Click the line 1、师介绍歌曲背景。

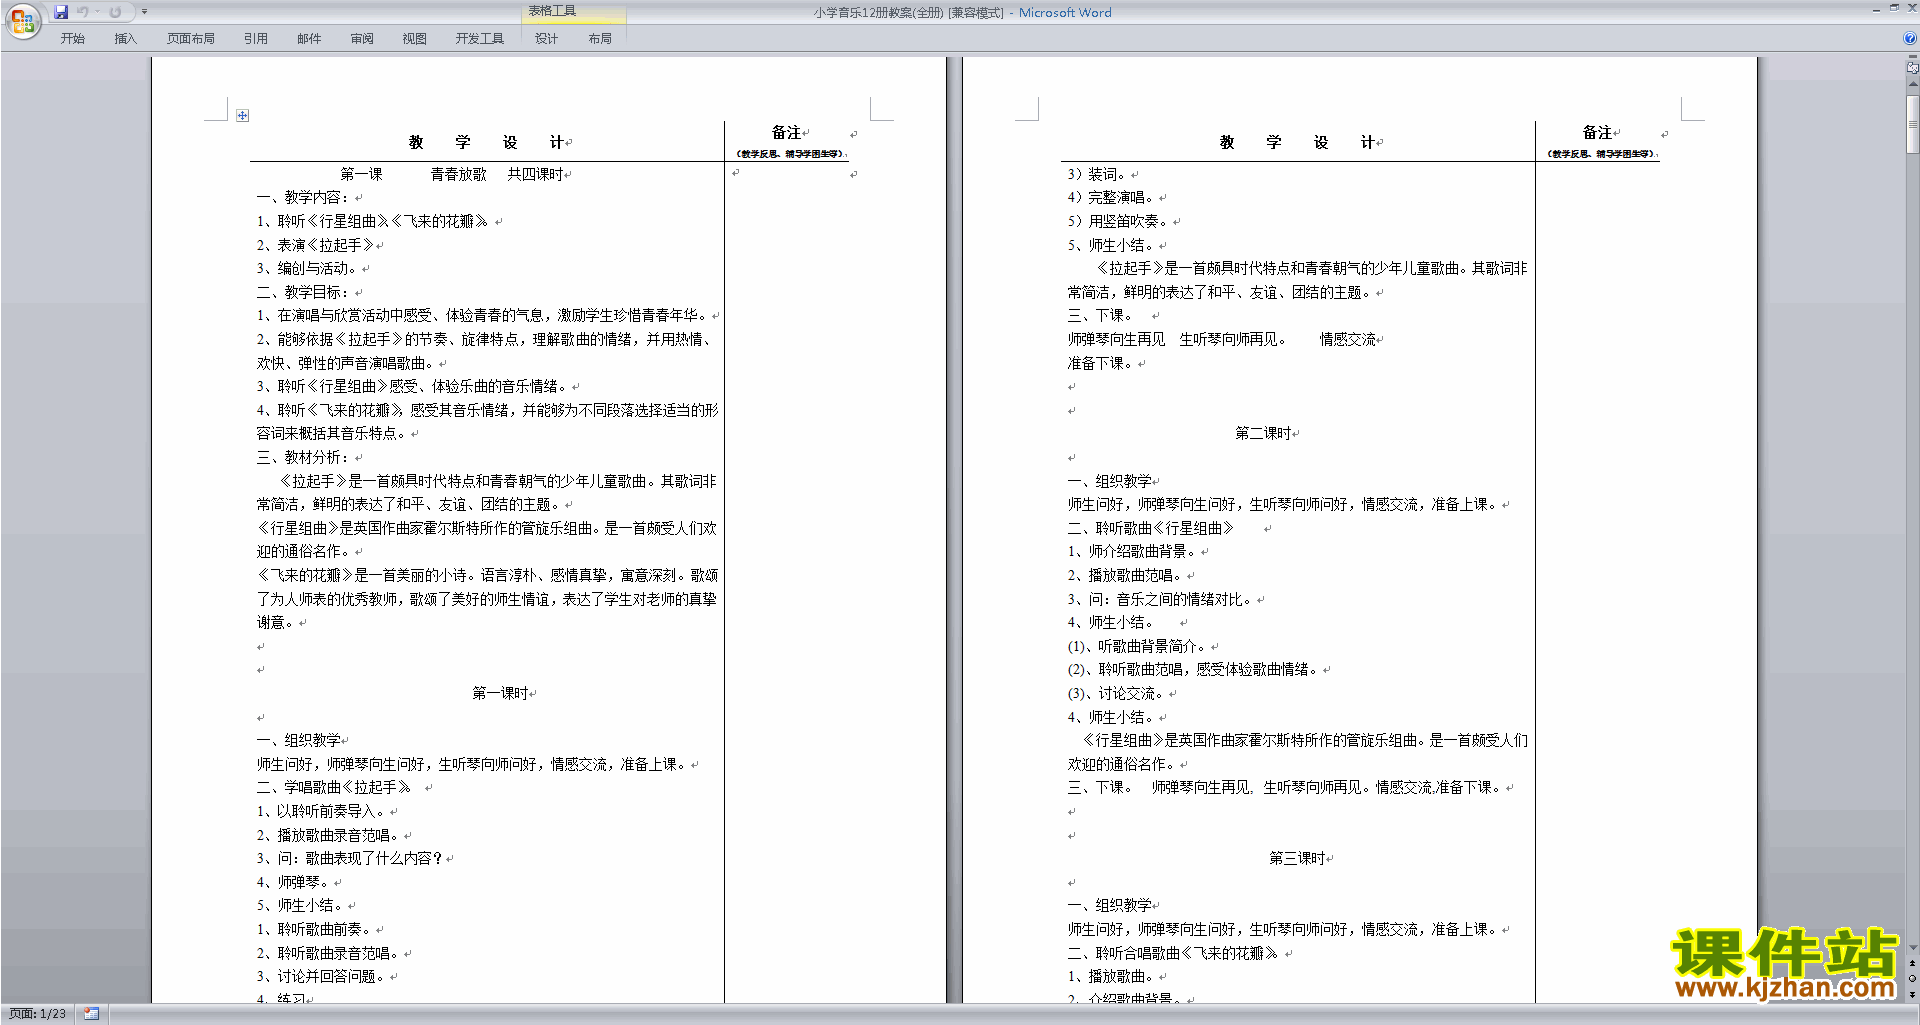pyautogui.click(x=1133, y=551)
